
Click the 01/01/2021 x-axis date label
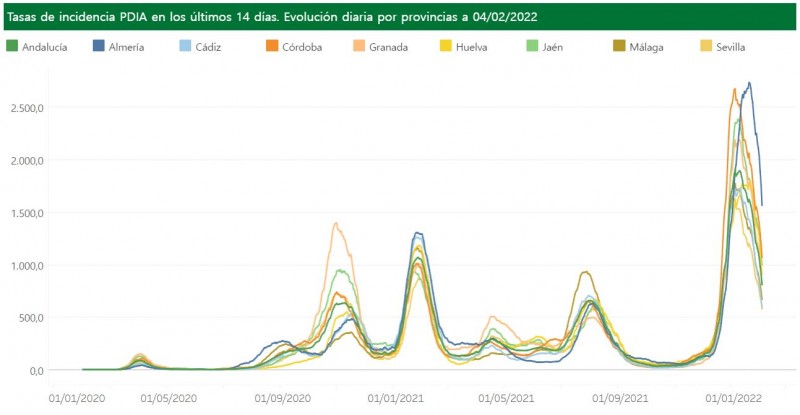point(397,397)
